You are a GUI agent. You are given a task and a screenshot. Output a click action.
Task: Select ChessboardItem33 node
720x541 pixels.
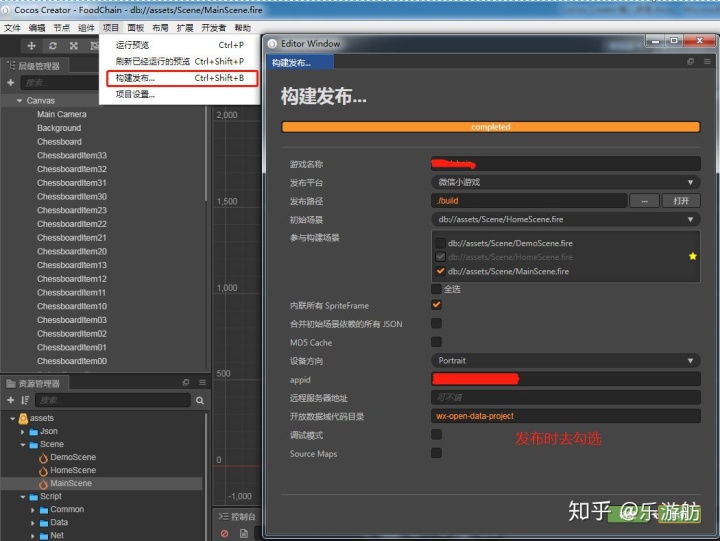[x=72, y=156]
